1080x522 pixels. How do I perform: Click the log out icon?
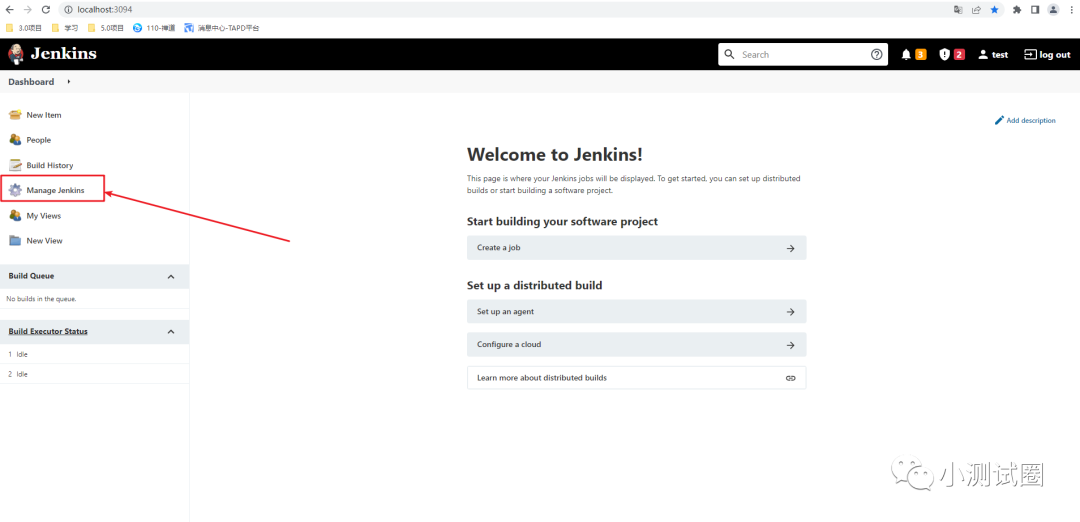[x=1030, y=54]
